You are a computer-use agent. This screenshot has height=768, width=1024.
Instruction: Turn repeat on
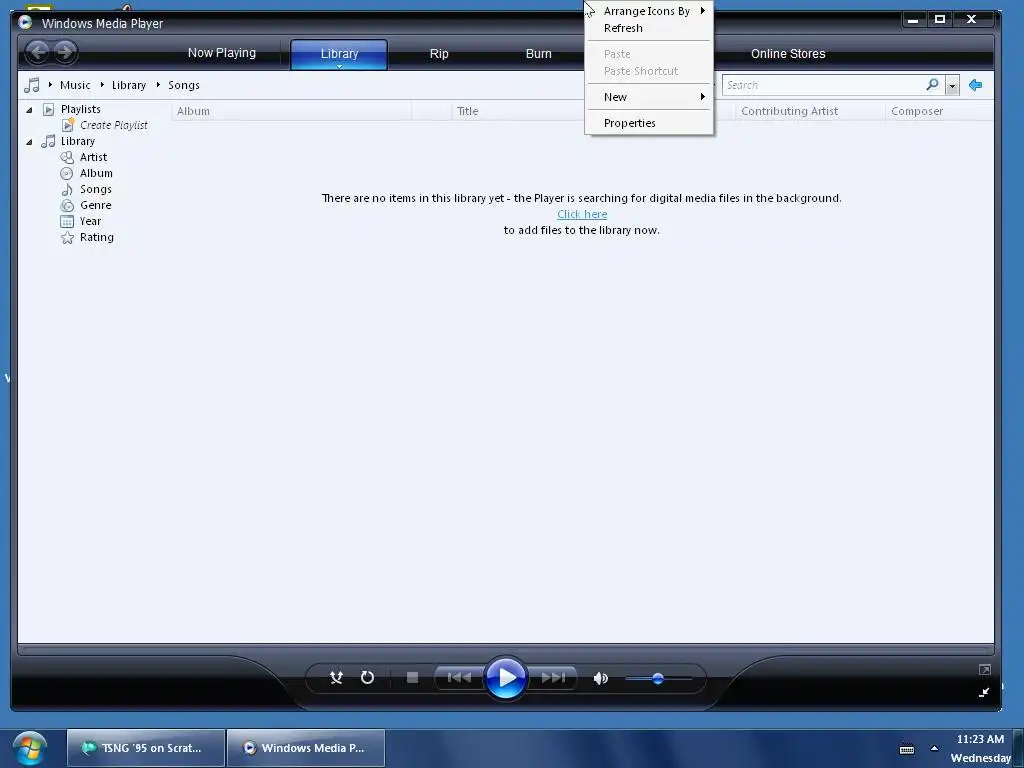pos(368,678)
